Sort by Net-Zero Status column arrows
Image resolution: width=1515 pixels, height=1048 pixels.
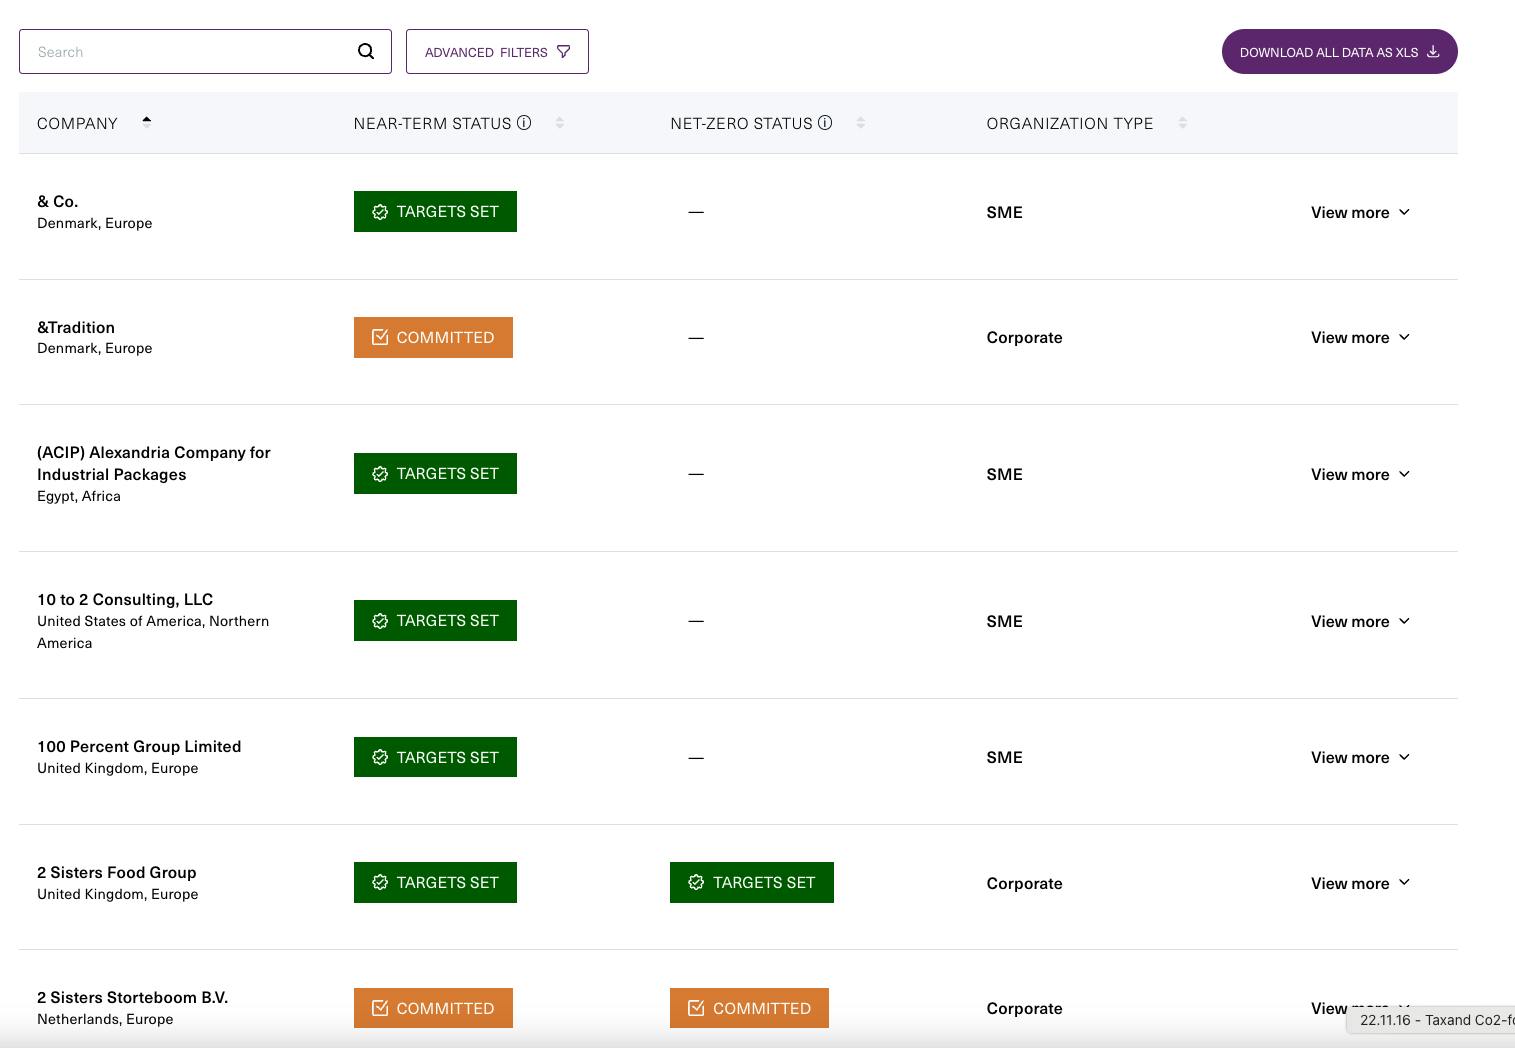point(861,123)
